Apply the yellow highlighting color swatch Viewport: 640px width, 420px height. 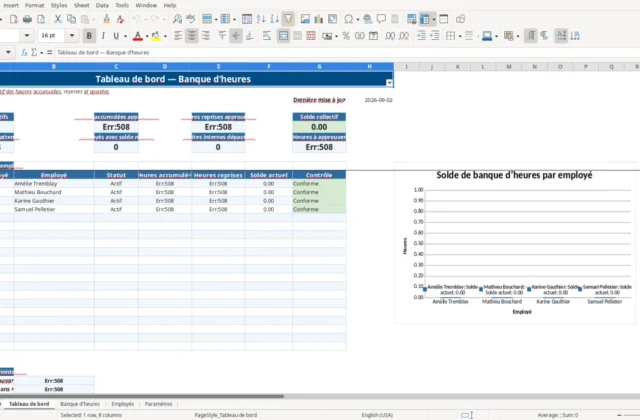tap(156, 36)
